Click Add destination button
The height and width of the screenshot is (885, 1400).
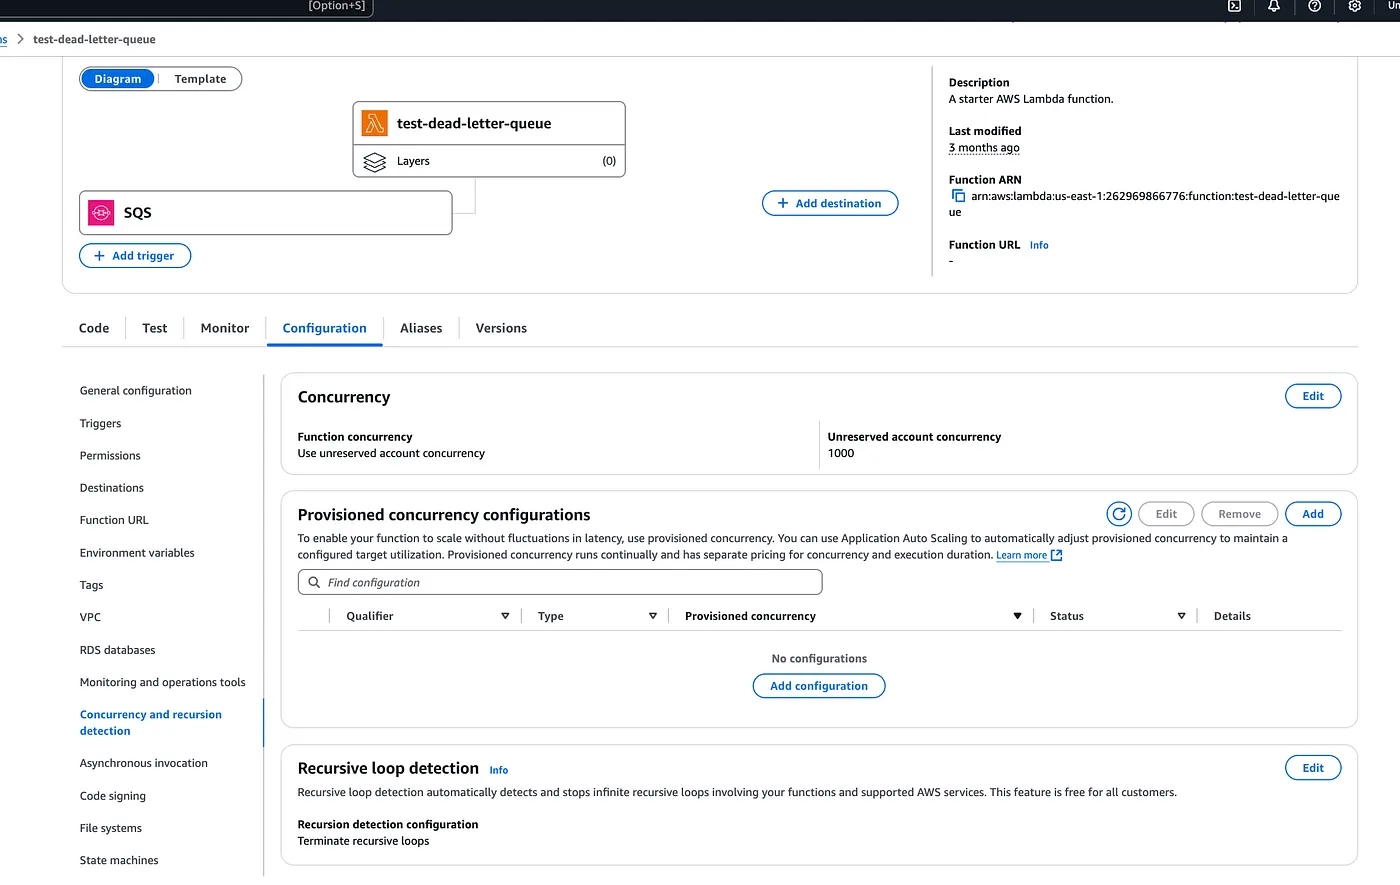(x=830, y=203)
